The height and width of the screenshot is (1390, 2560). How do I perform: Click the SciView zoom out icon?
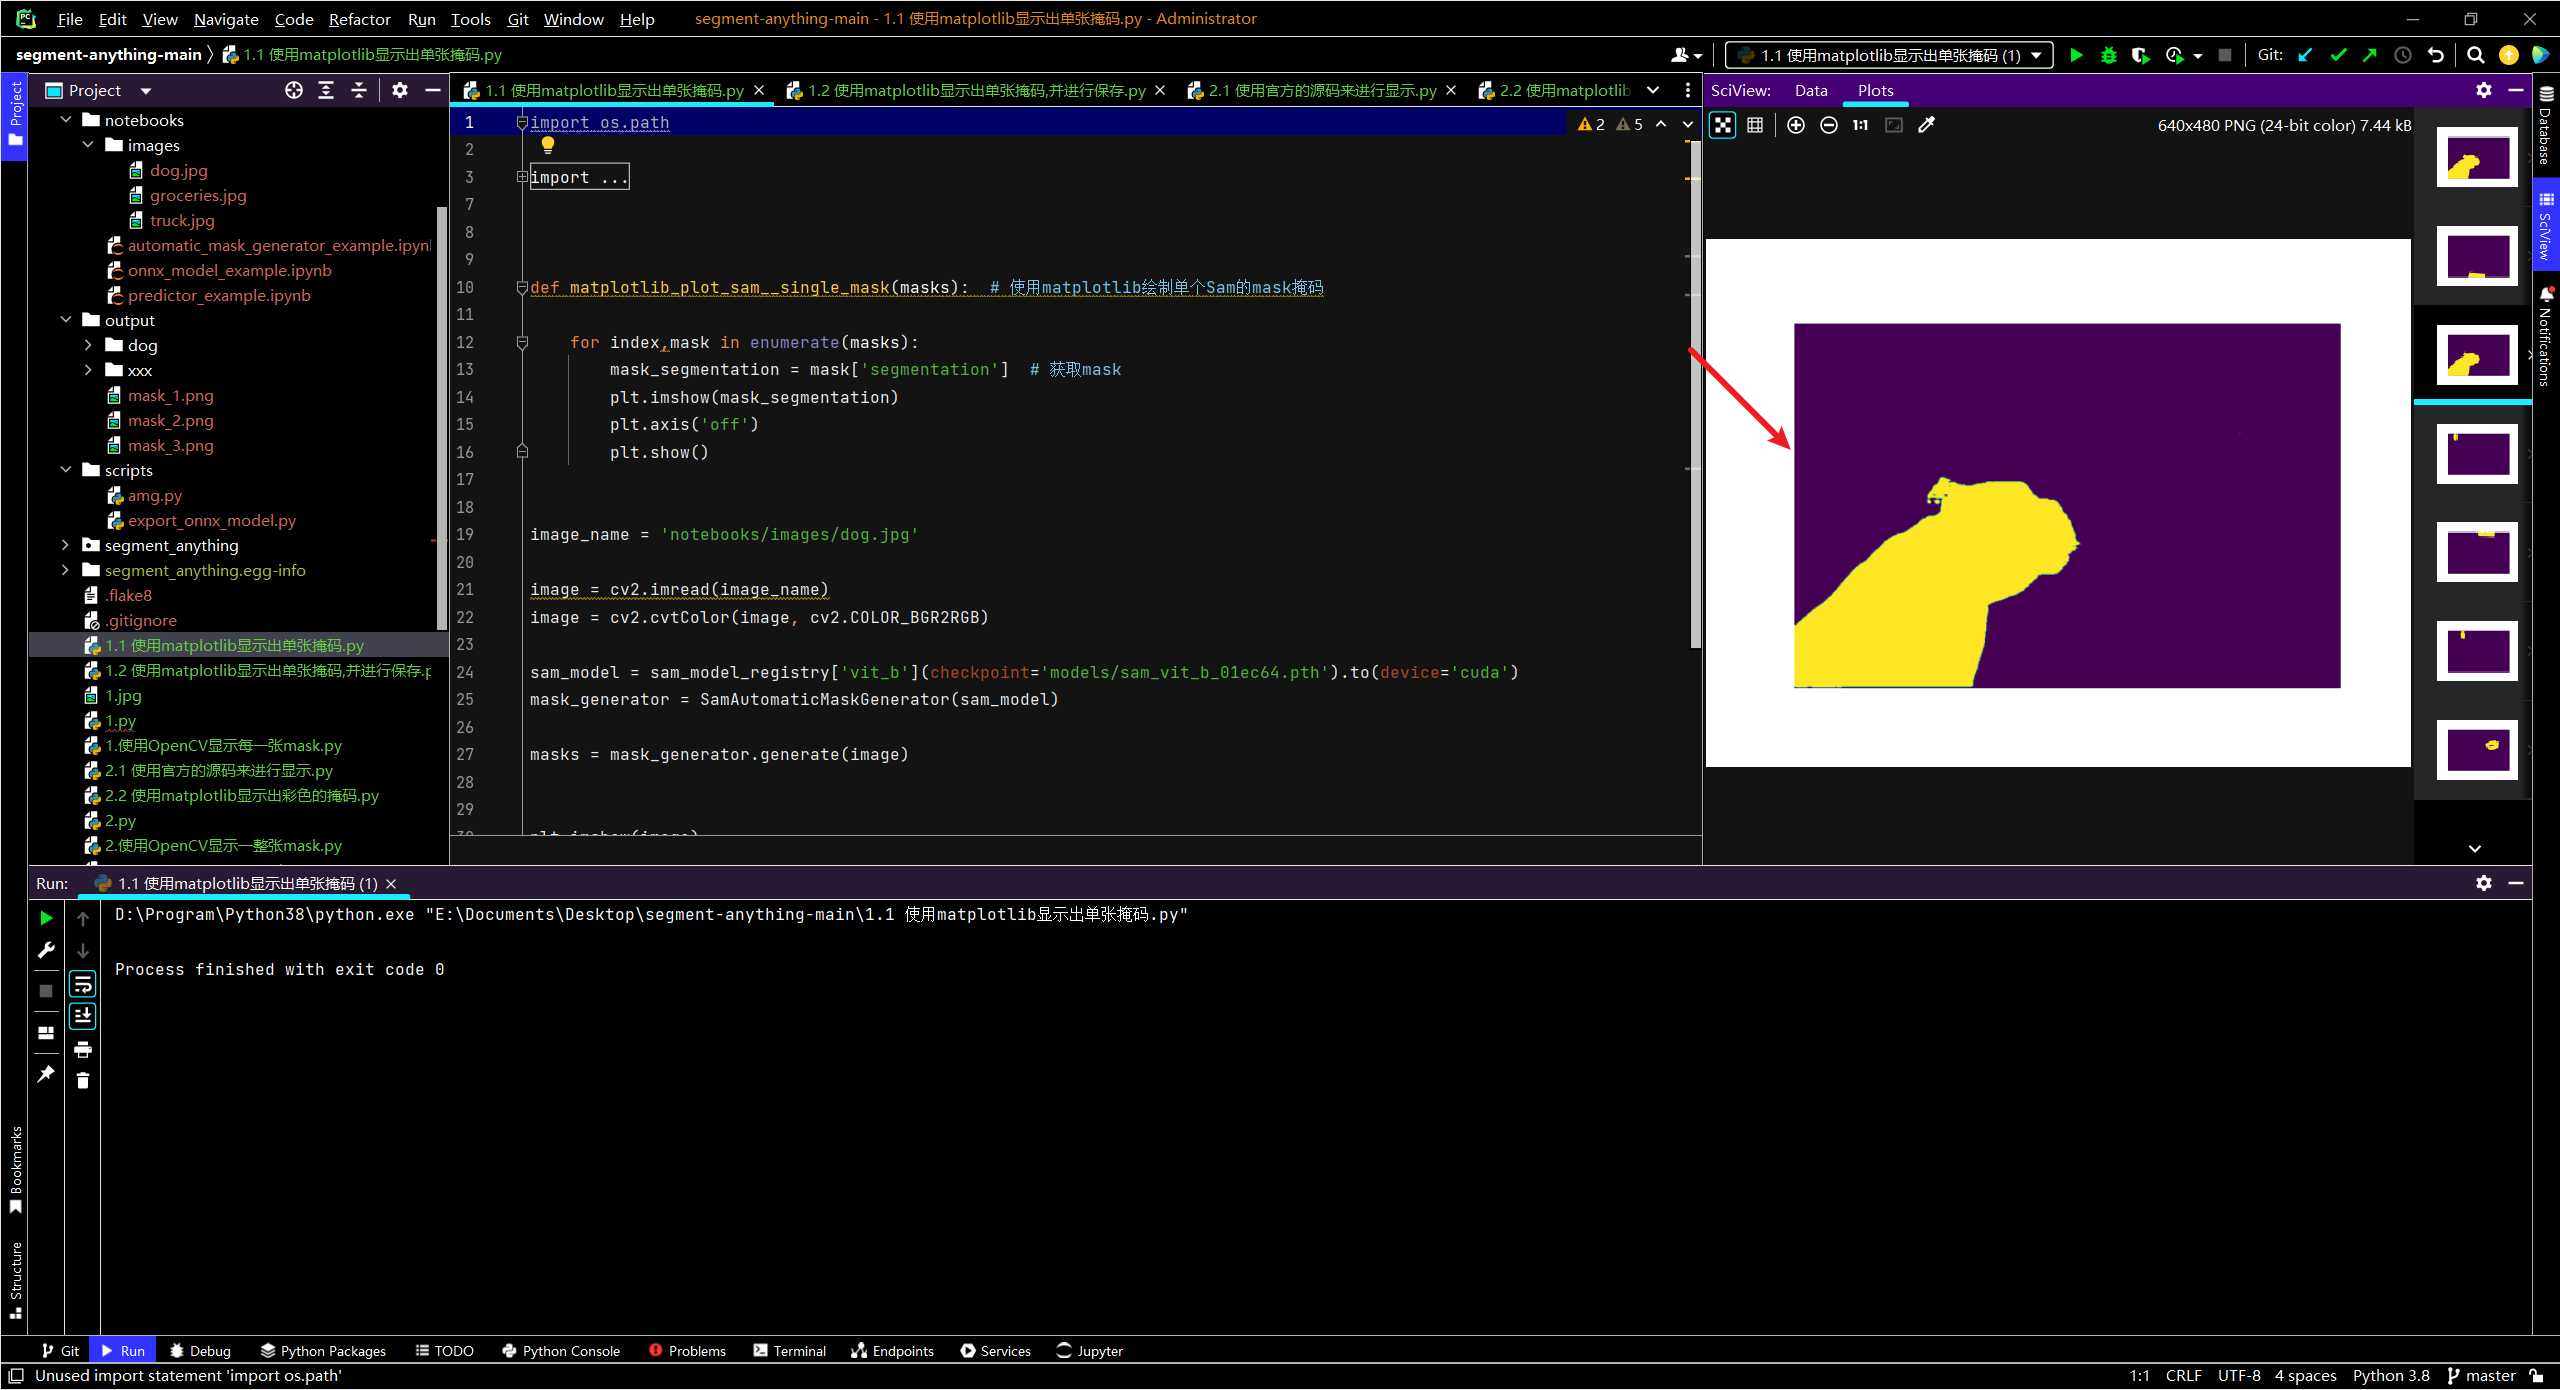coord(1828,125)
